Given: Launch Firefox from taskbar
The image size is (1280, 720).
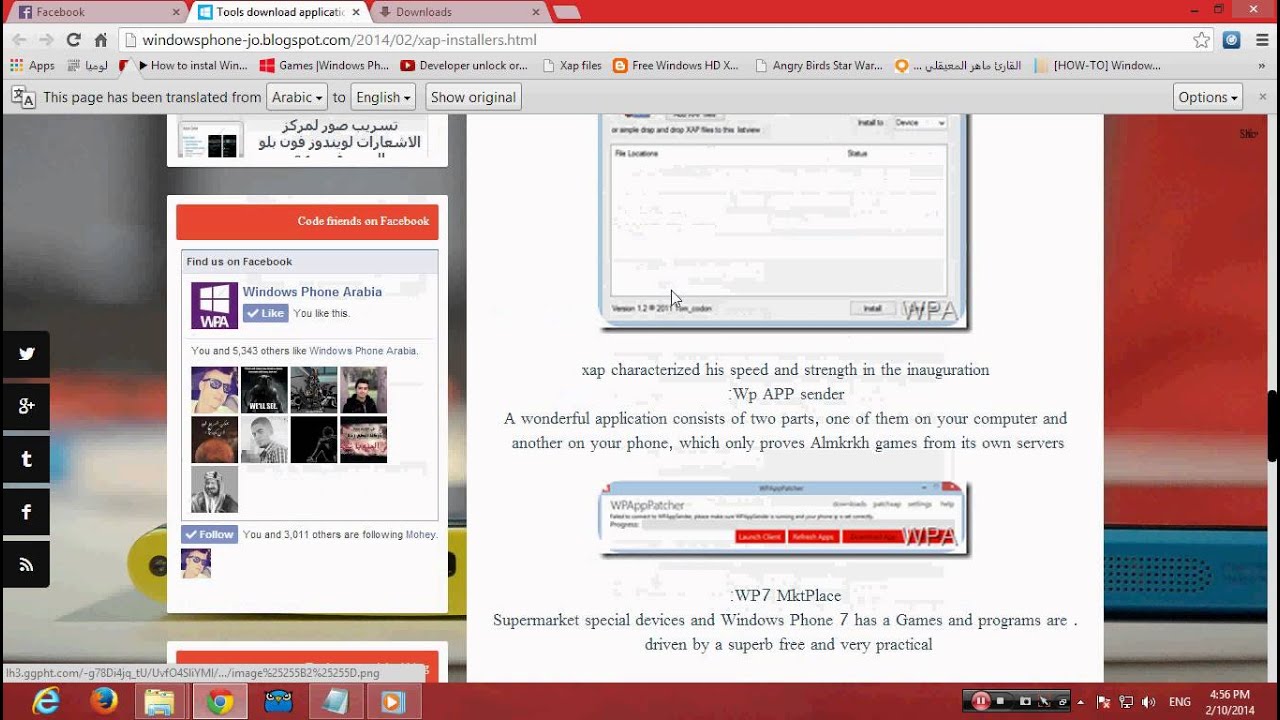Looking at the screenshot, I should point(104,702).
